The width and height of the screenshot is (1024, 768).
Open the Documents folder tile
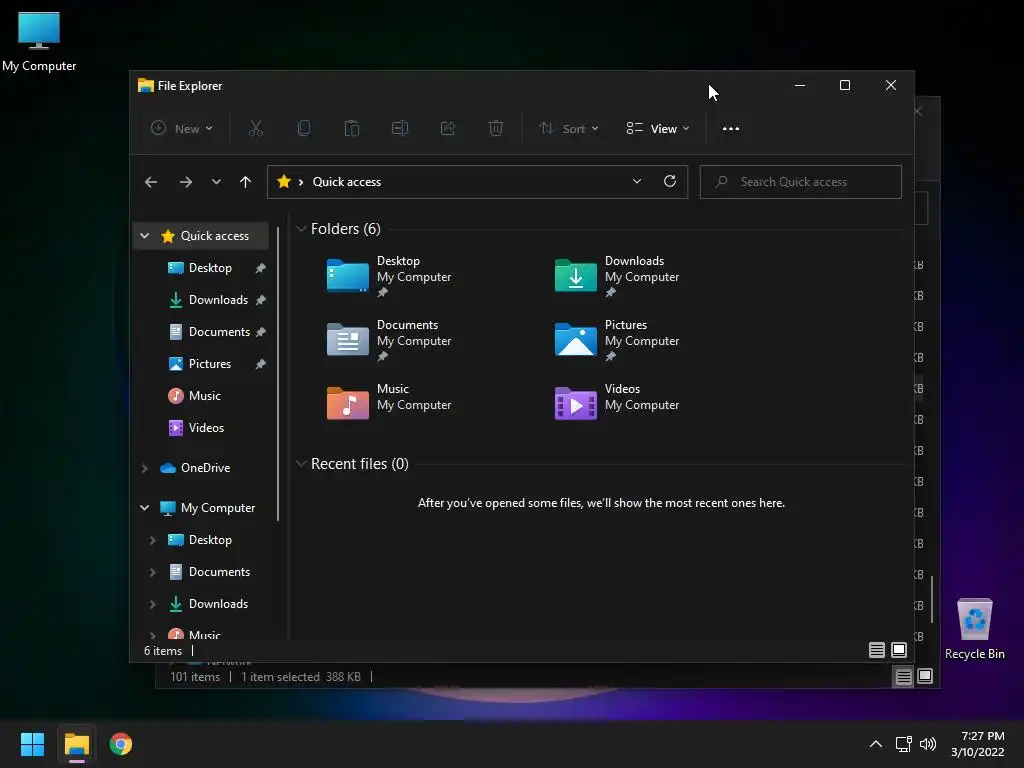390,340
